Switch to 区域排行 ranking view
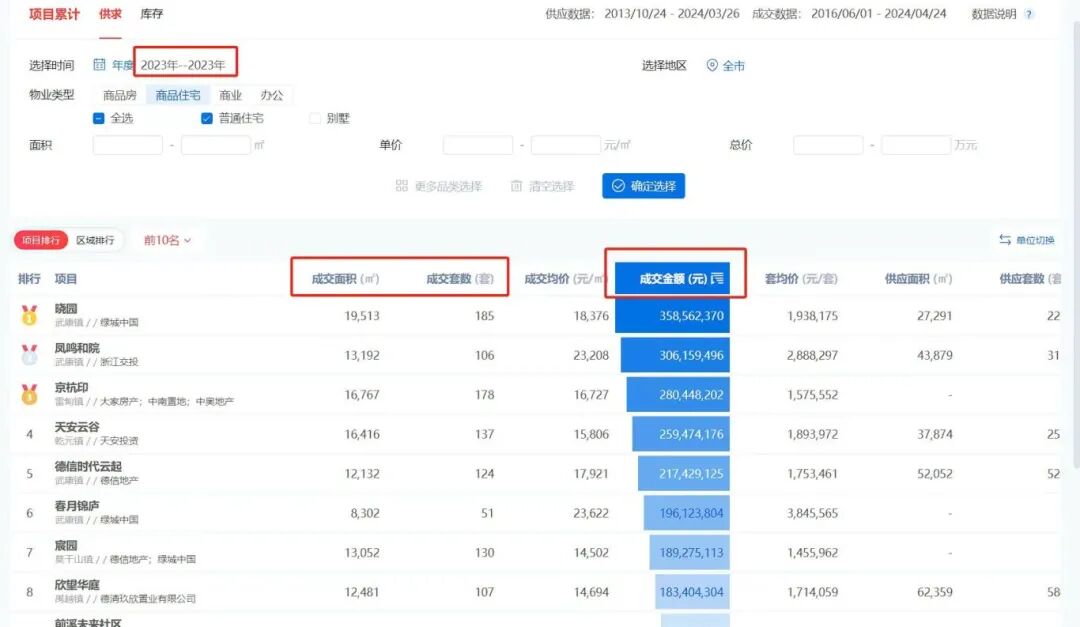The width and height of the screenshot is (1080, 627). 95,240
